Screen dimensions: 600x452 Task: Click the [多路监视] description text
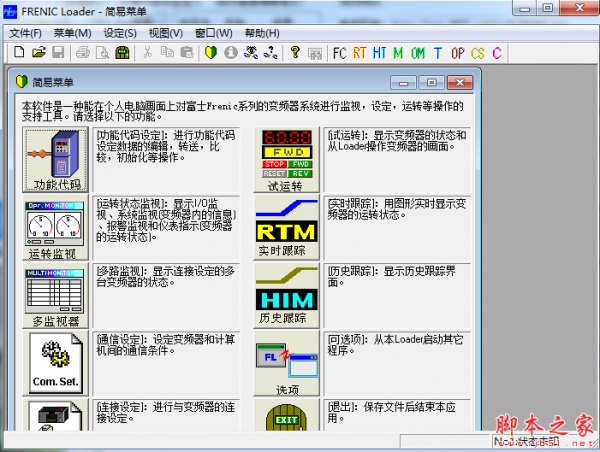click(166, 277)
